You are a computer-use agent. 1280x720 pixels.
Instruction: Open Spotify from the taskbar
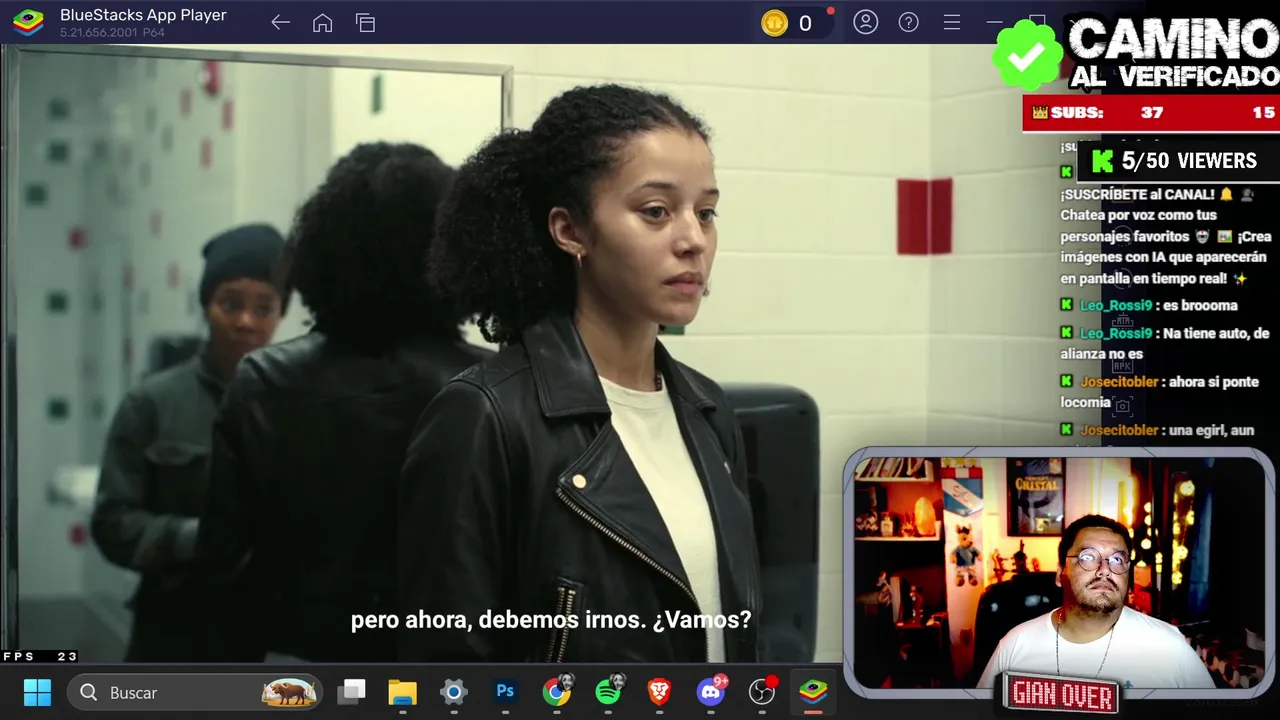click(x=608, y=692)
